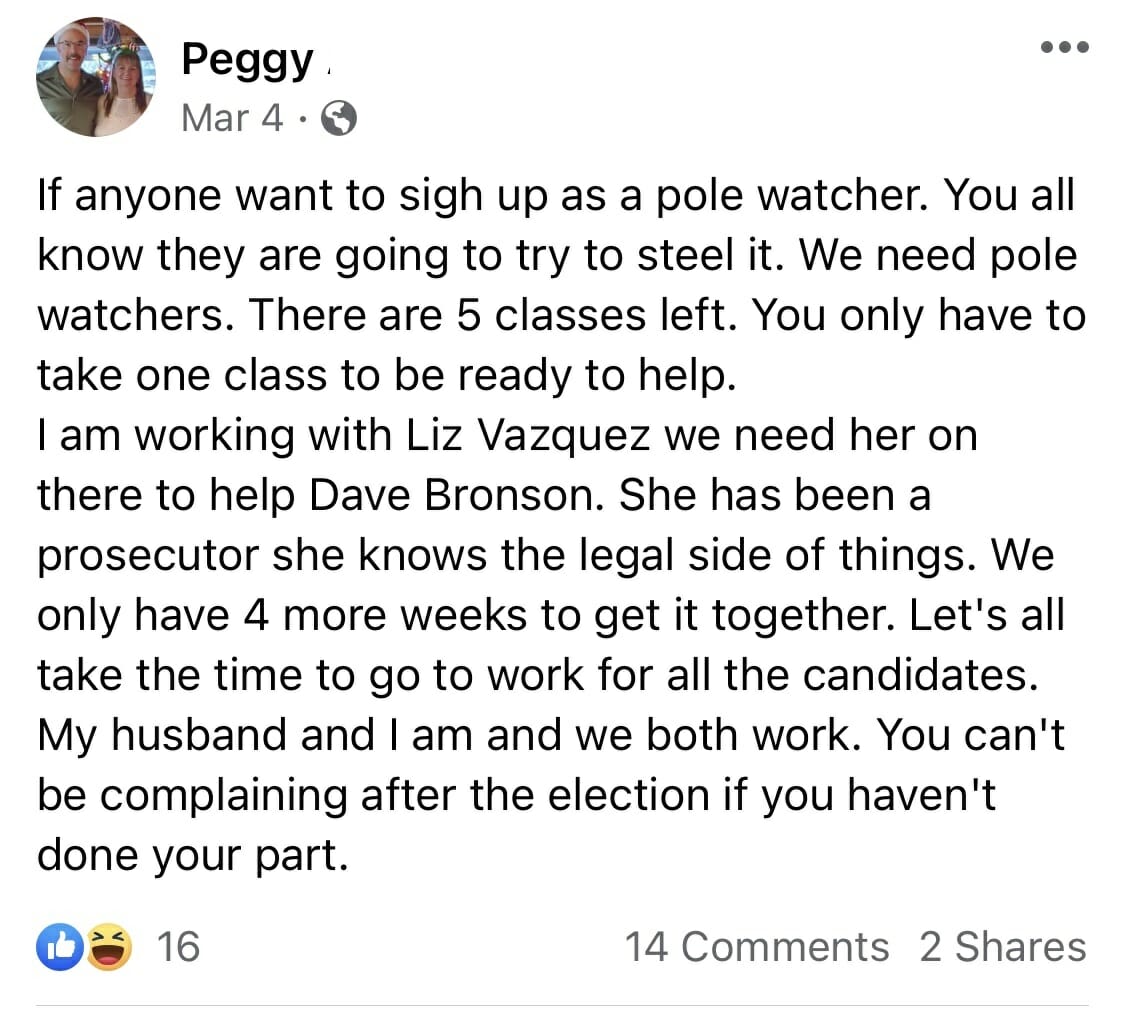1125x1023 pixels.
Task: Click the Mar 4 post timestamp
Action: pyautogui.click(x=232, y=118)
